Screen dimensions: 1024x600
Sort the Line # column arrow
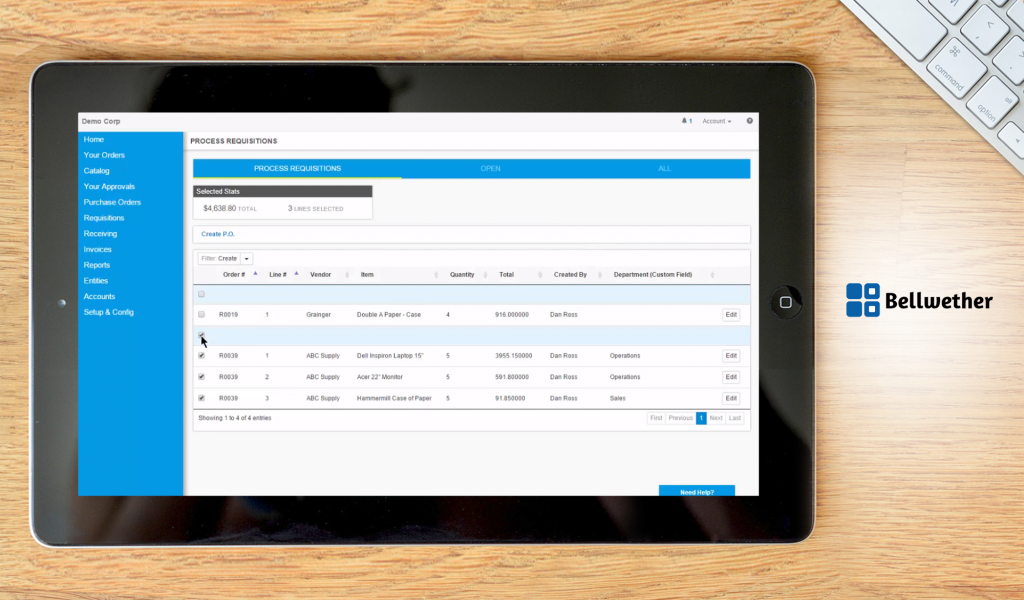tap(296, 273)
